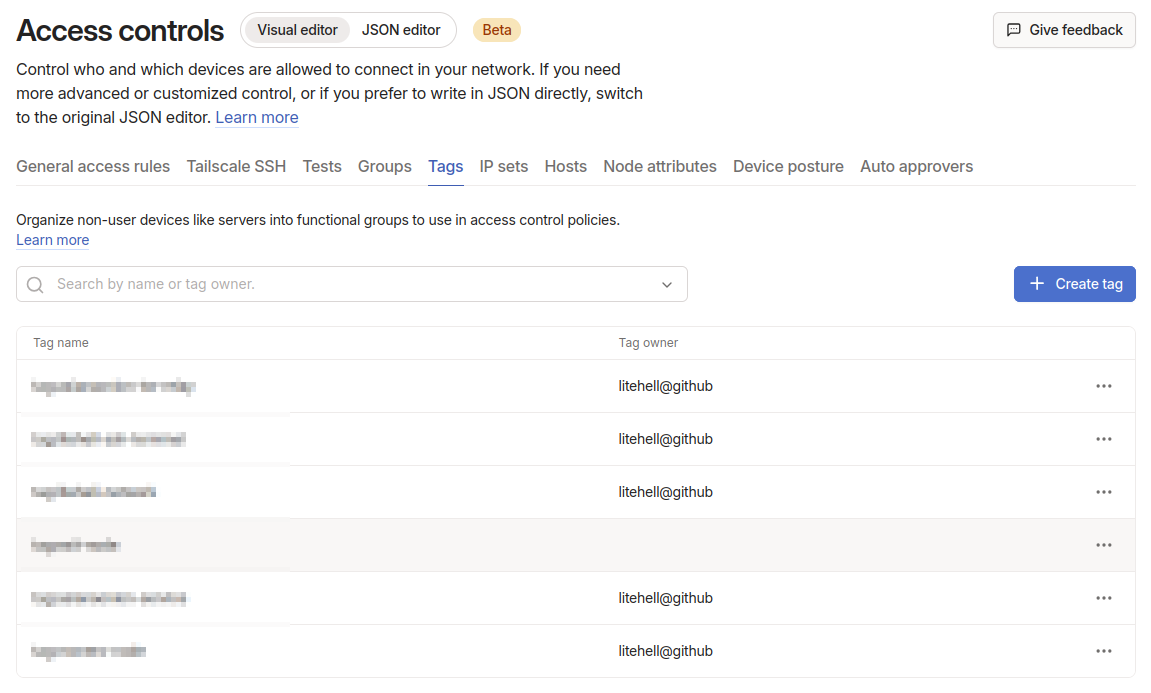Click the speech bubble icon on Give feedback
The width and height of the screenshot is (1151, 693).
pos(1013,30)
